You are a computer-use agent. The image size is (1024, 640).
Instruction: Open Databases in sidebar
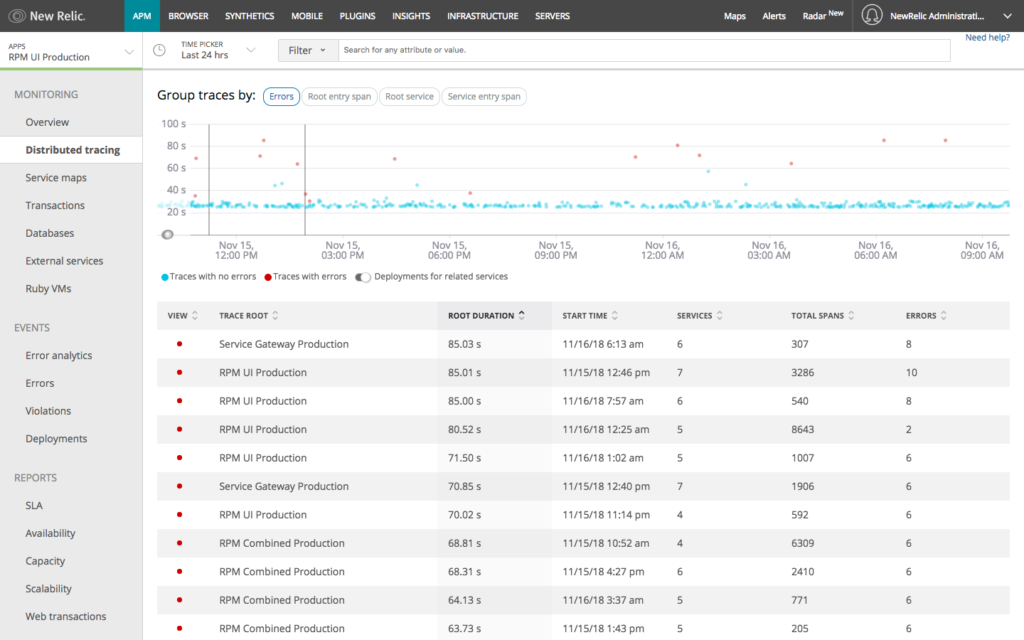point(50,233)
